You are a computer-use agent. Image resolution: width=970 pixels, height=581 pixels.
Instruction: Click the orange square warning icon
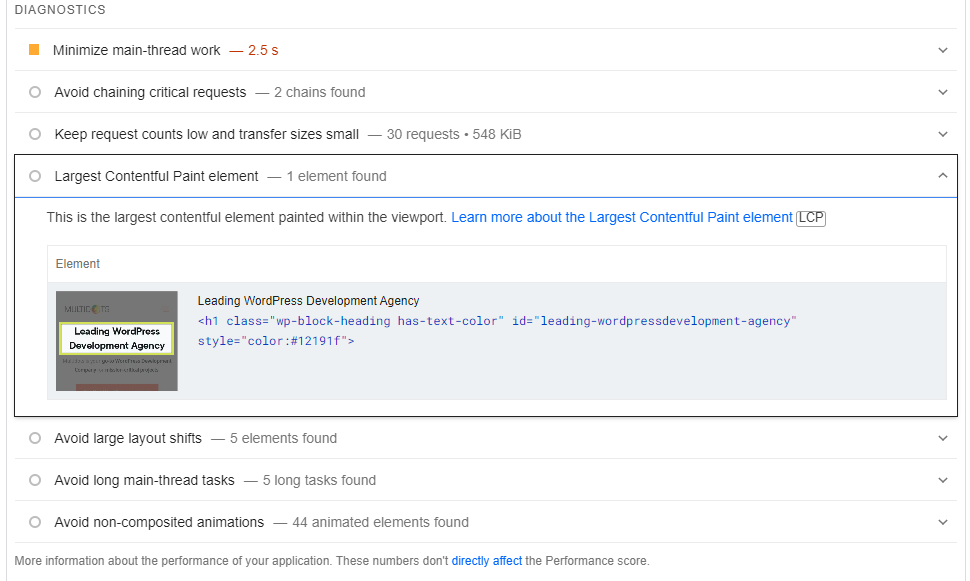coord(34,49)
